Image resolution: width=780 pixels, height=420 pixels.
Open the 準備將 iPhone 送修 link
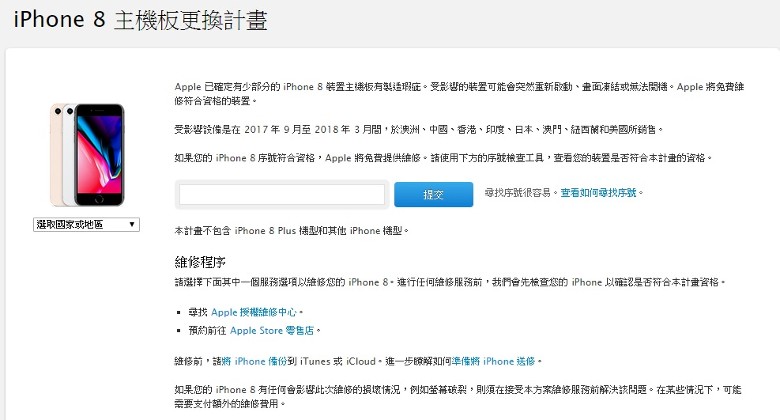pos(493,361)
